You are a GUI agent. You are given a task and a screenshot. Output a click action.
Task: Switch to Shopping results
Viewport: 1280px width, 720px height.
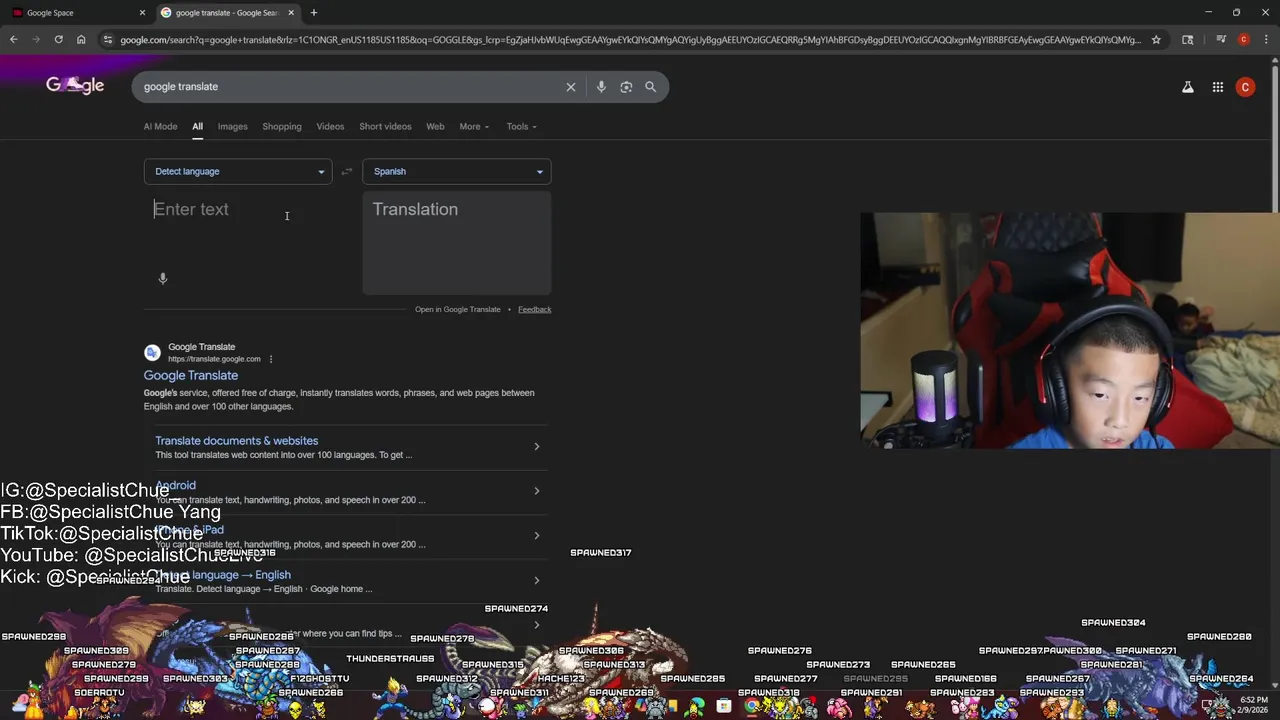click(282, 127)
